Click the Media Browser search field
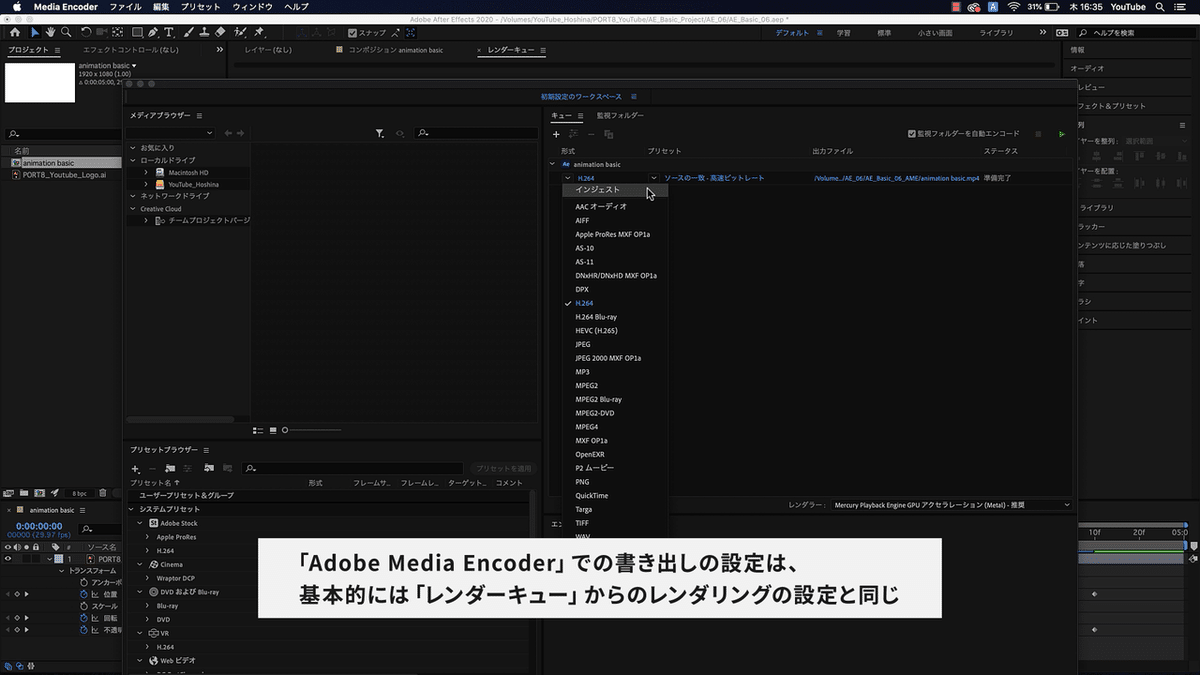Image resolution: width=1200 pixels, height=675 pixels. pyautogui.click(x=475, y=133)
